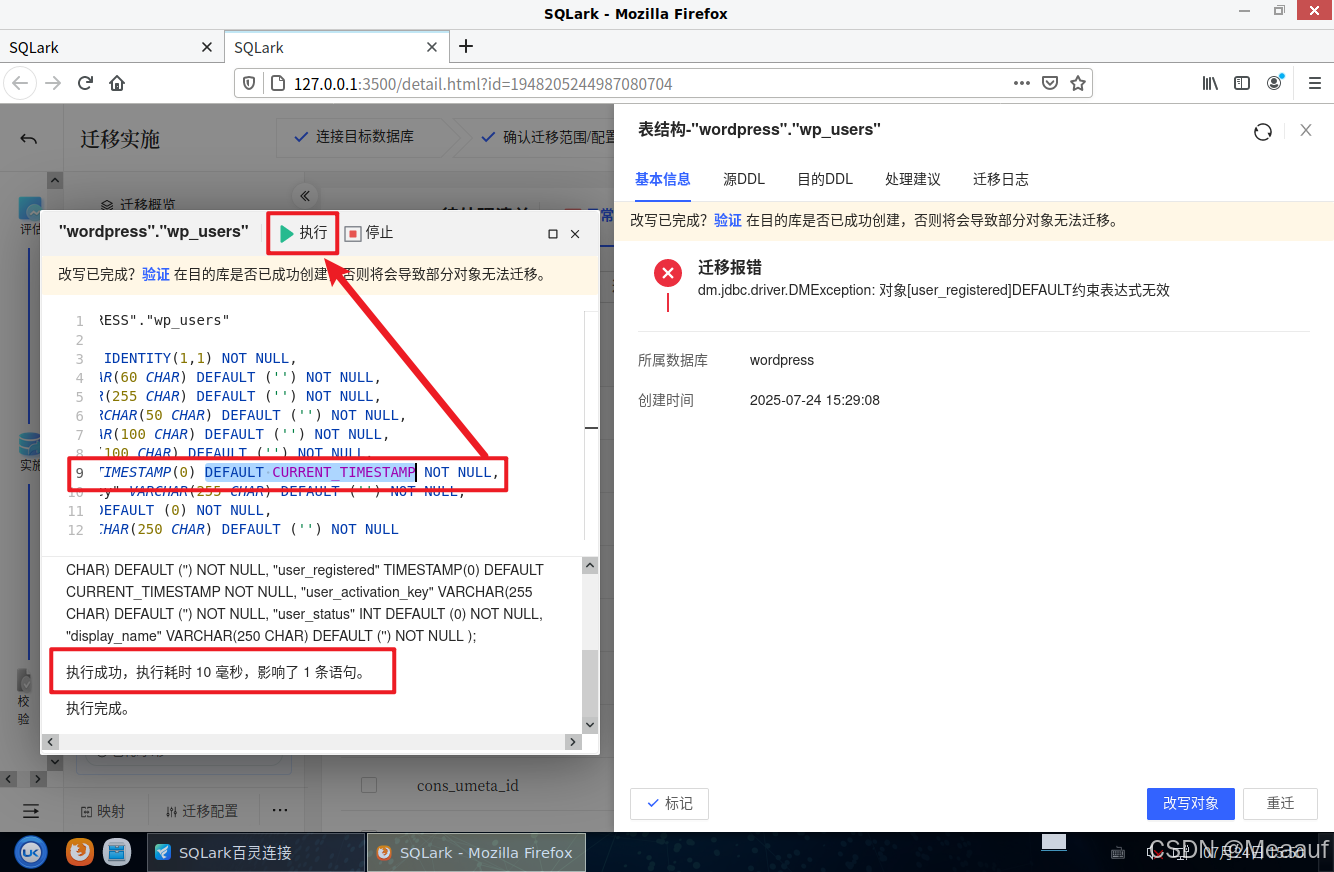Close the second SQLark browser tab
The image size is (1334, 872).
coord(432,47)
